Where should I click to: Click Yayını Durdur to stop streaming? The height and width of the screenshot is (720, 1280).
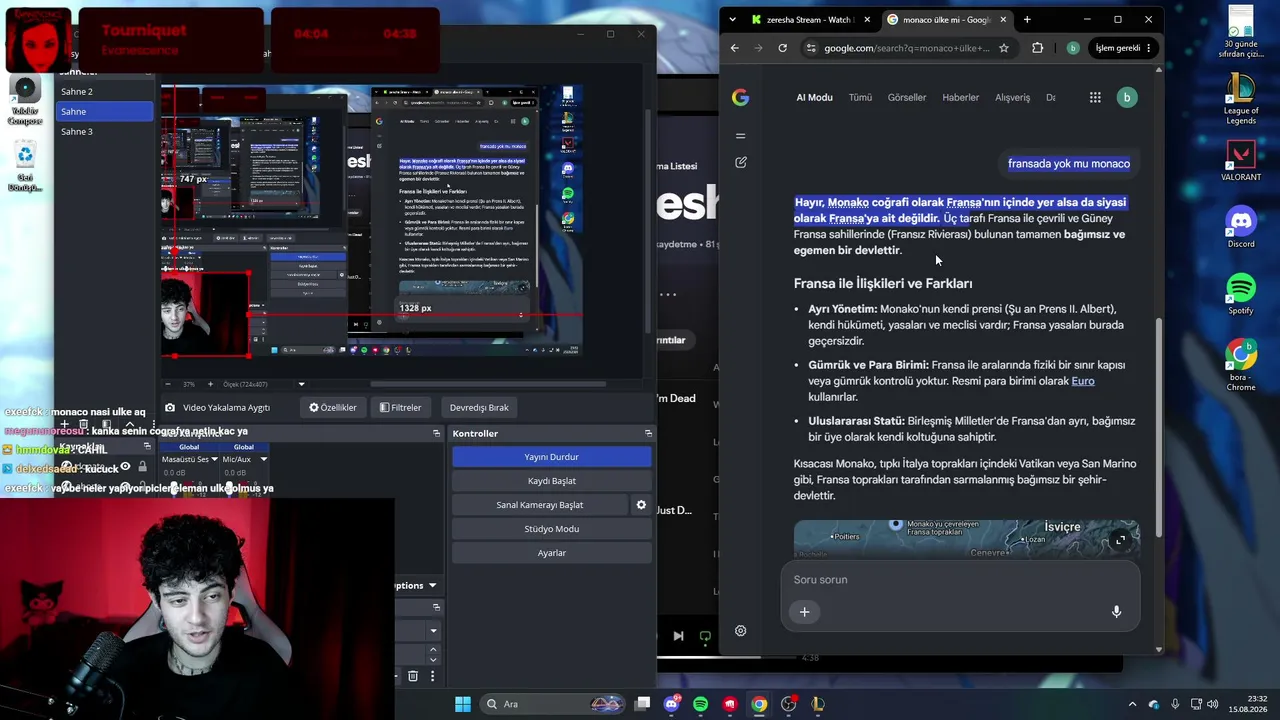coord(551,457)
